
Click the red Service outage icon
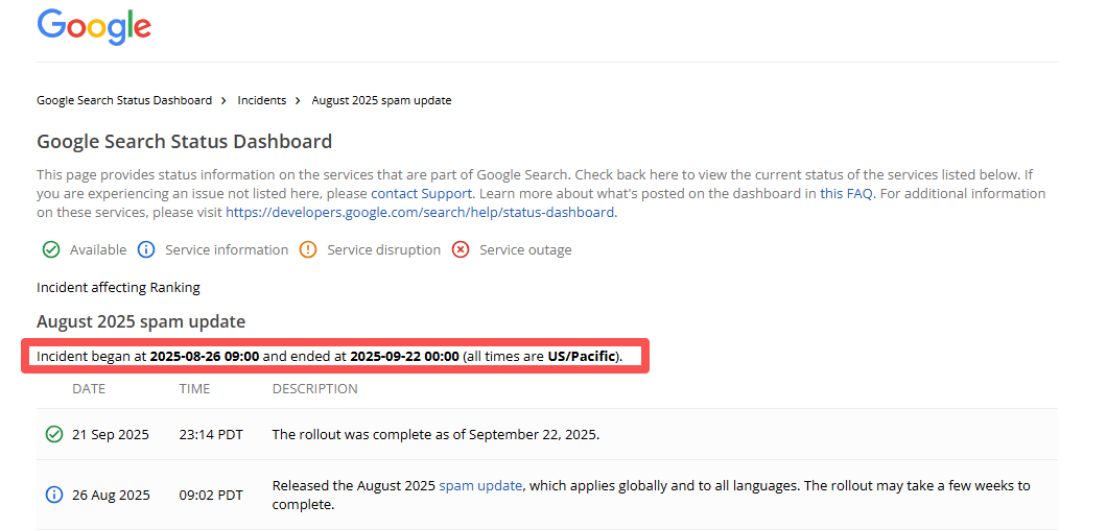(x=460, y=250)
